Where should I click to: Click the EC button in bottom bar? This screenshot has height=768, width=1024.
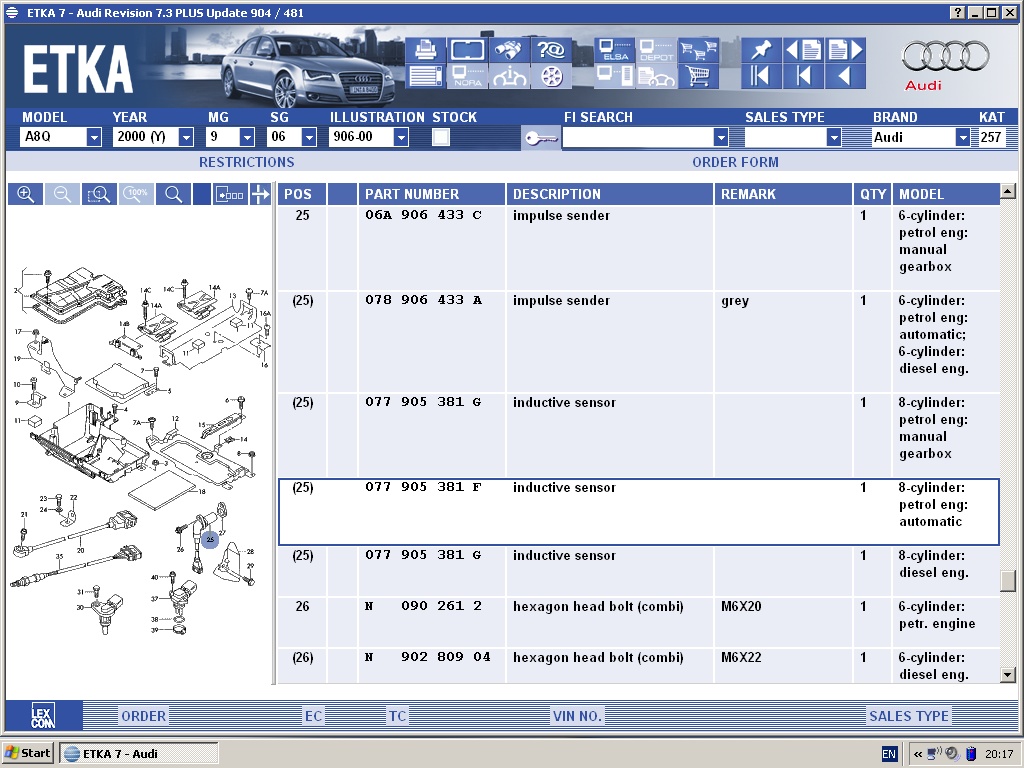tap(313, 716)
